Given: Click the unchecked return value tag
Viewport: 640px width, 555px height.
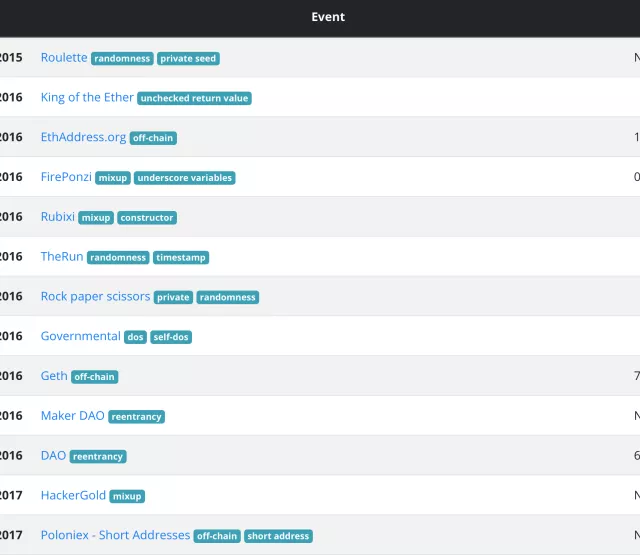Looking at the screenshot, I should pos(195,99).
